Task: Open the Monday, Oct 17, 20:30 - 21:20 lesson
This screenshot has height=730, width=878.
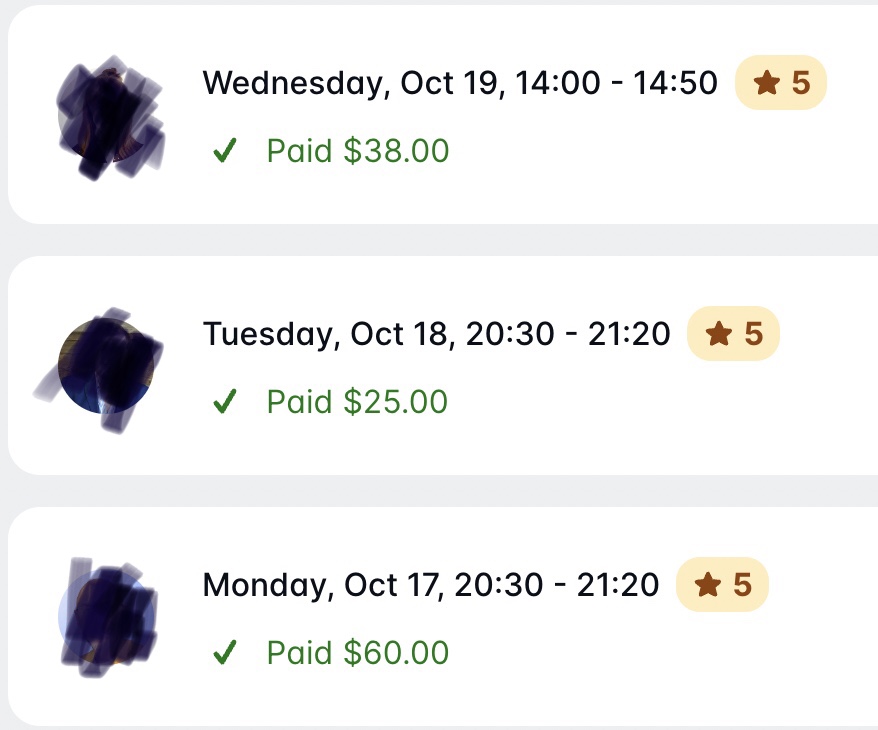Action: (x=431, y=585)
